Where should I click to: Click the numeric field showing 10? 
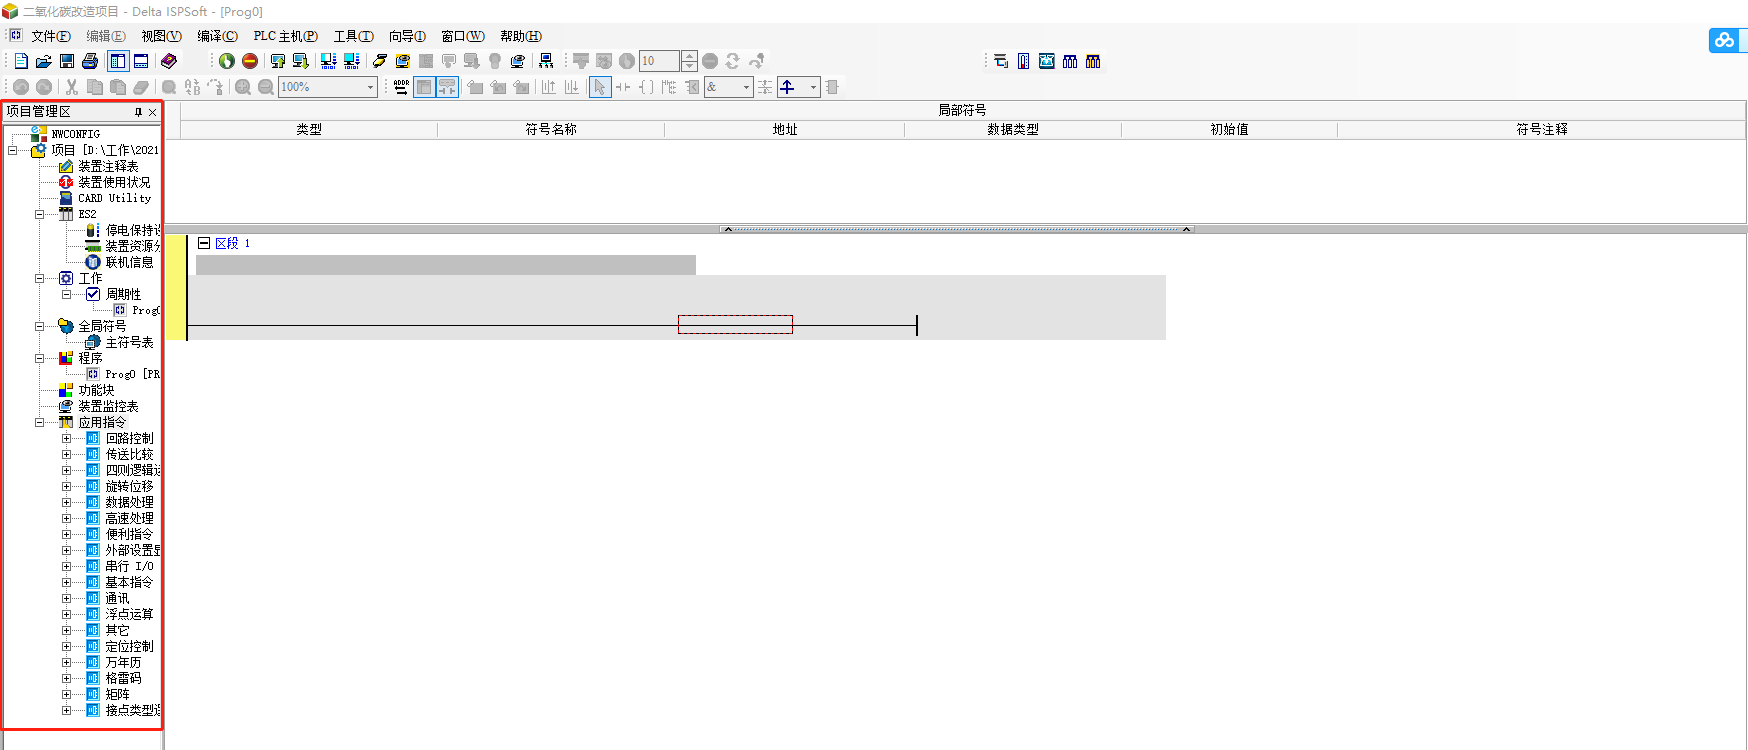(x=659, y=61)
